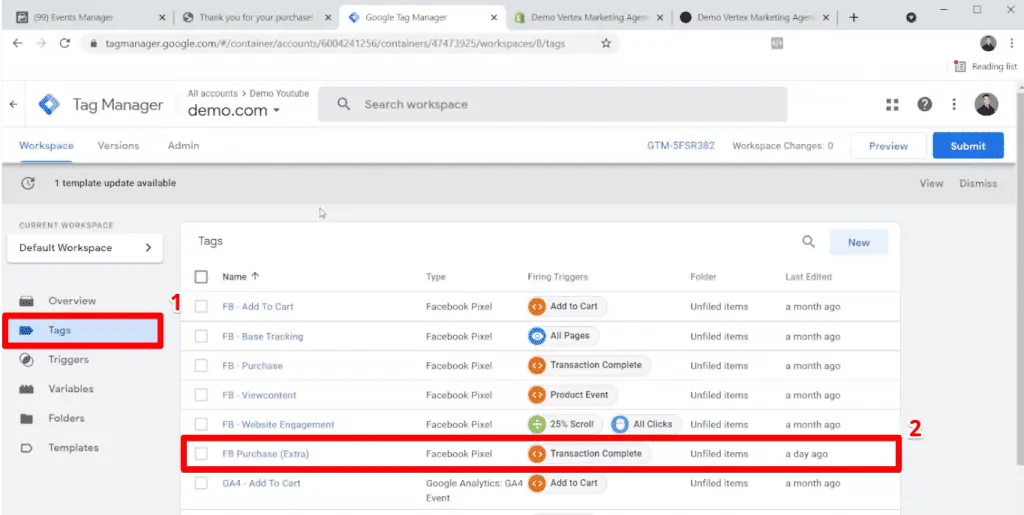Click the Tag Manager logo icon
1024x515 pixels.
(49, 104)
